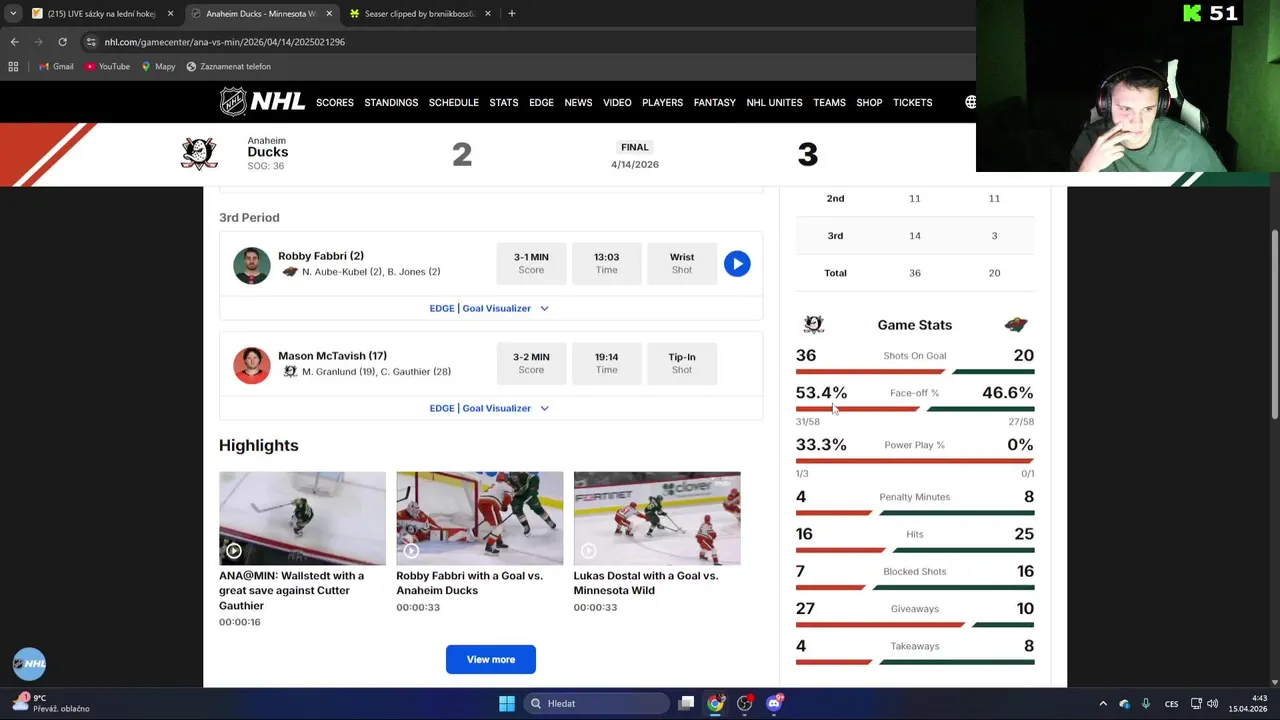Viewport: 1280px width, 720px height.
Task: Click the CES language indicator
Action: click(1171, 703)
